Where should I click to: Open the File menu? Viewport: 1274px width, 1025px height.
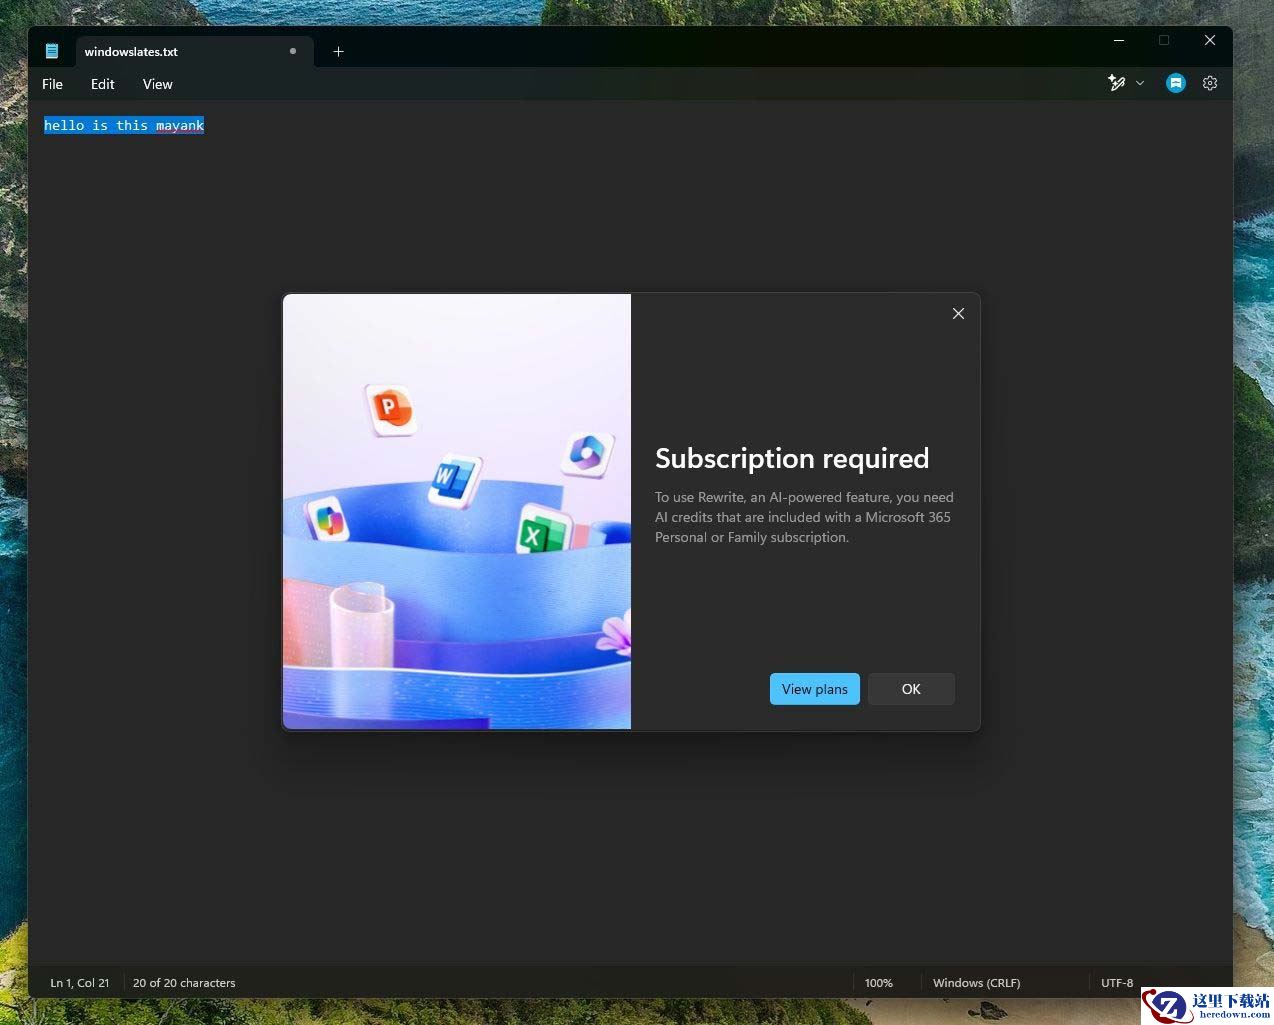[53, 84]
